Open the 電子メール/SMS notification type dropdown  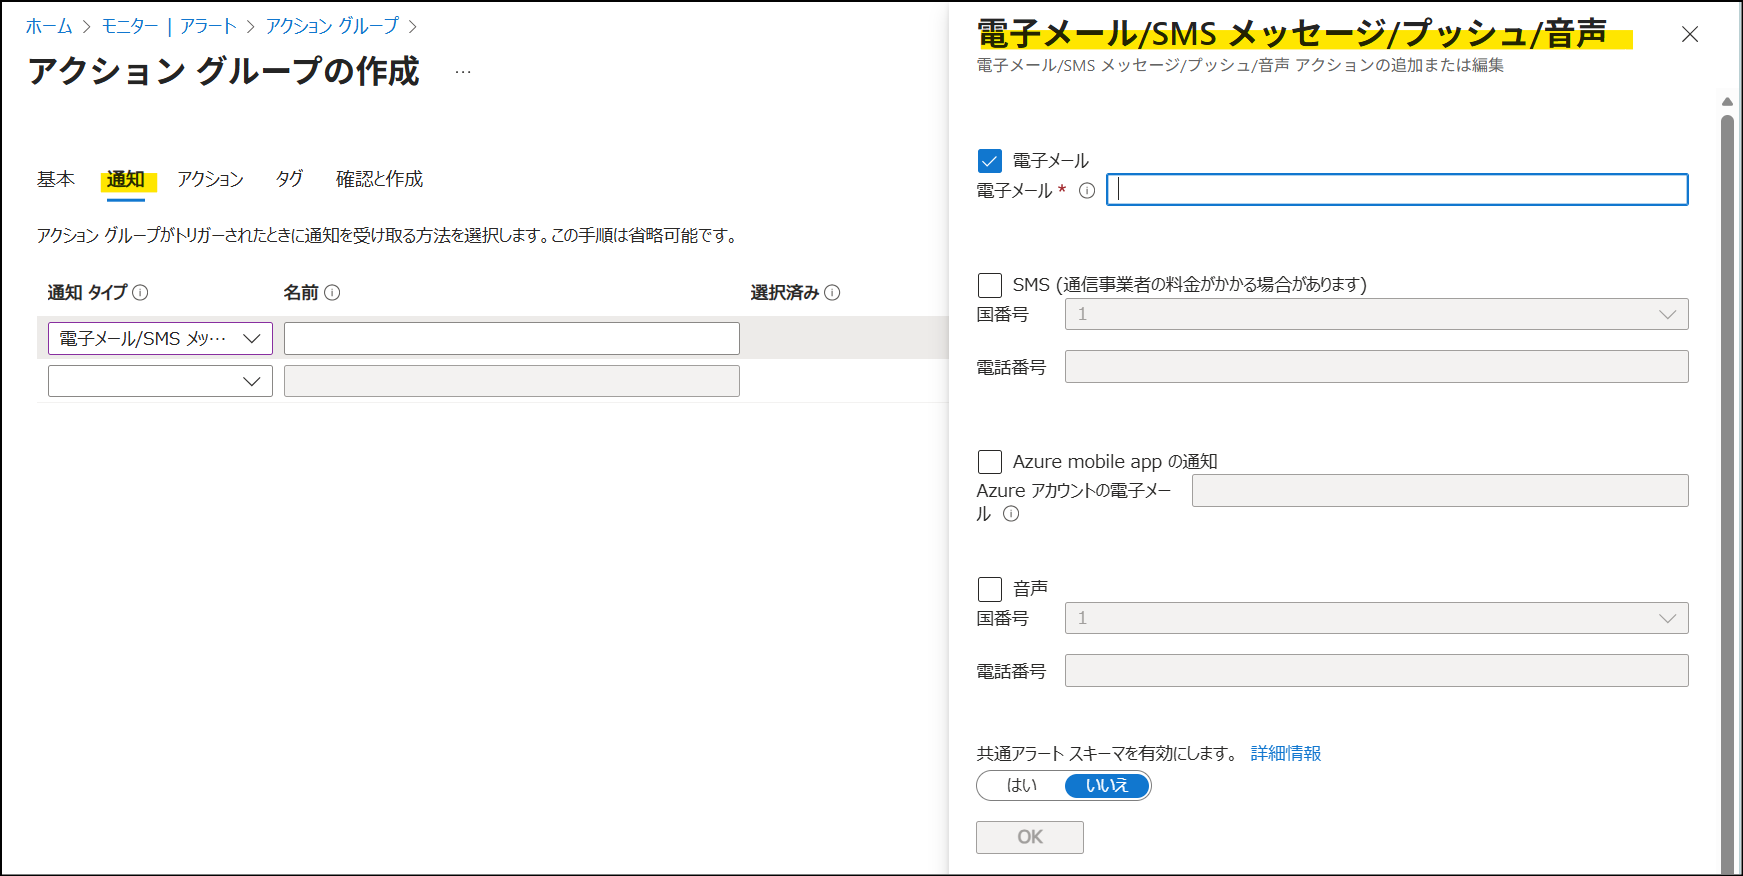pyautogui.click(x=160, y=339)
